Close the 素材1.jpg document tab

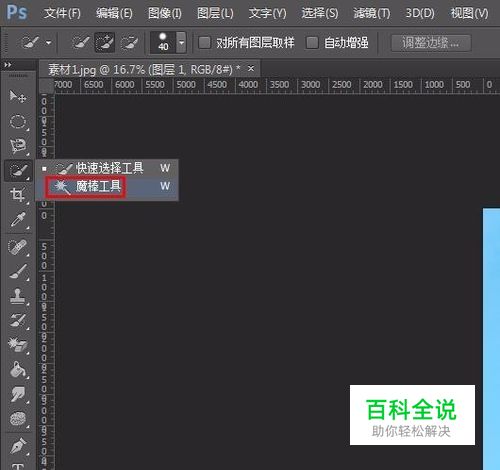click(x=251, y=68)
